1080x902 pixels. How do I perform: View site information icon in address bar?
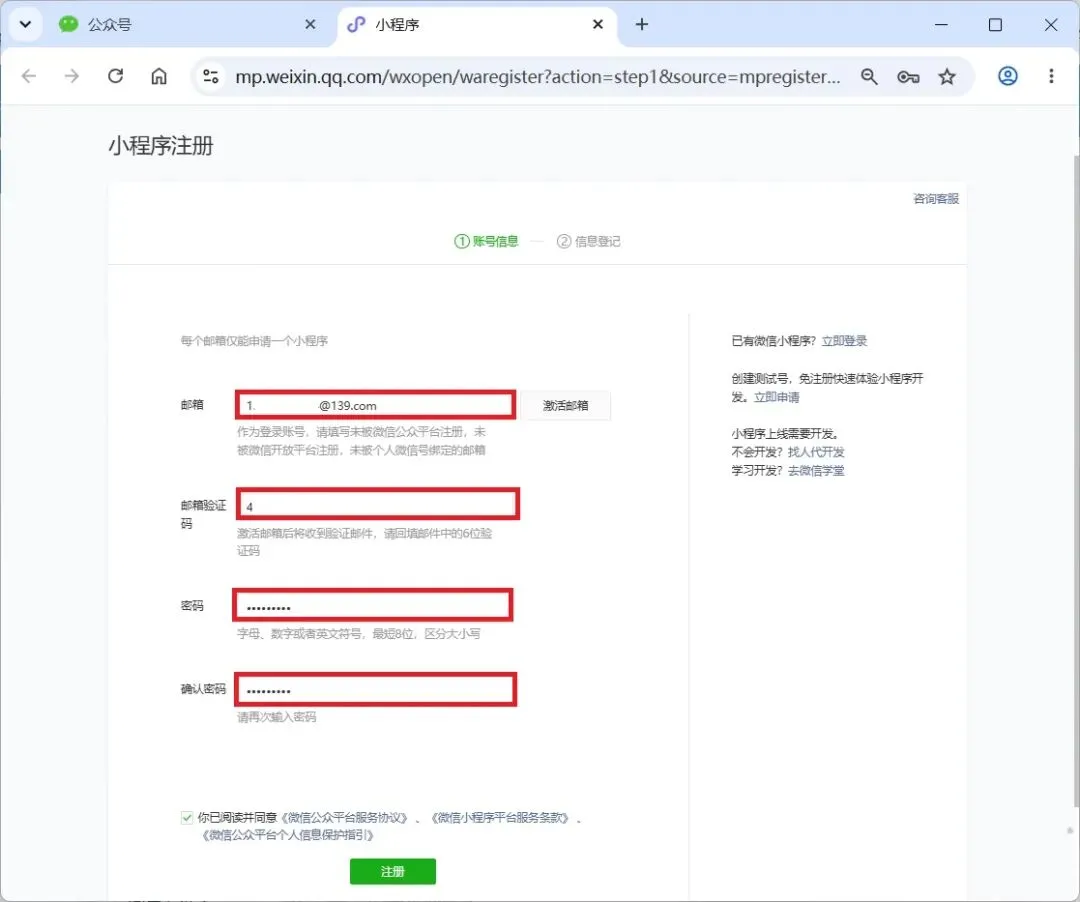(211, 76)
